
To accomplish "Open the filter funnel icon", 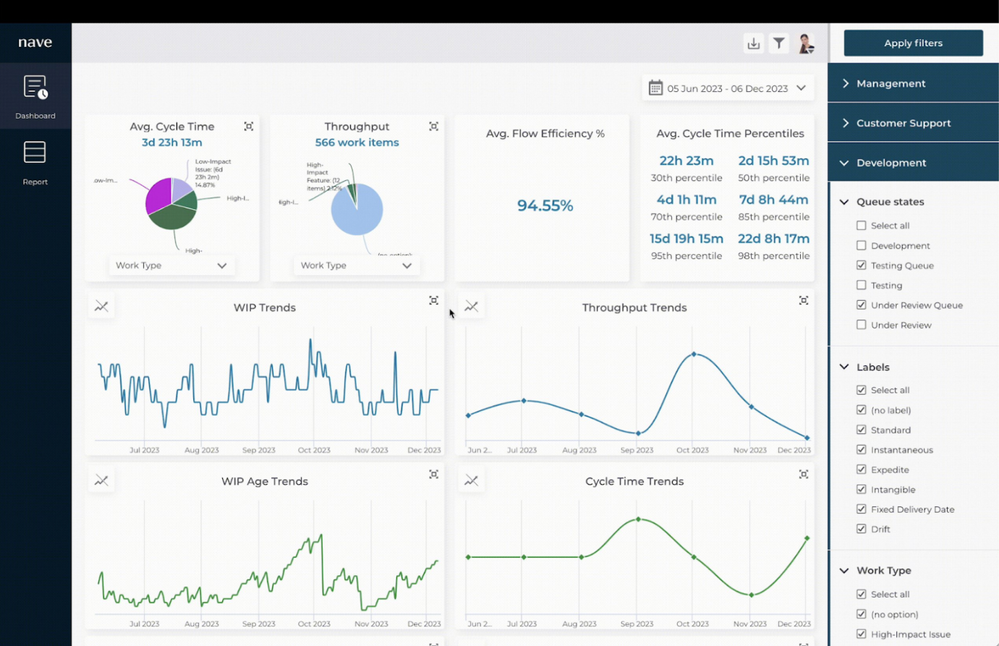I will point(779,43).
